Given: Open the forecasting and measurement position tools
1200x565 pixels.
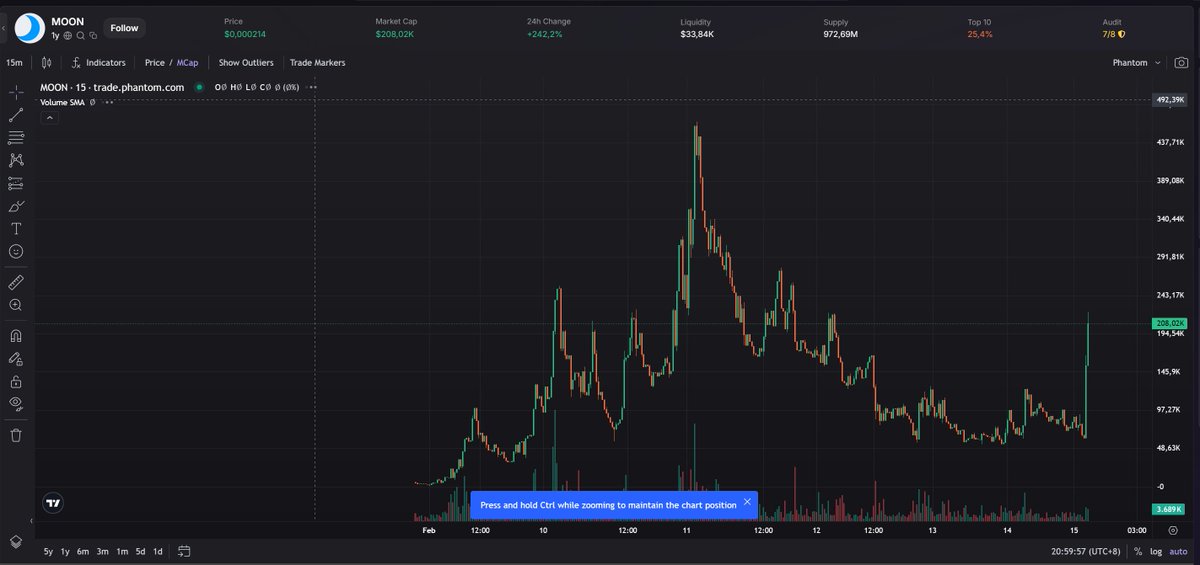Looking at the screenshot, I should (x=16, y=183).
